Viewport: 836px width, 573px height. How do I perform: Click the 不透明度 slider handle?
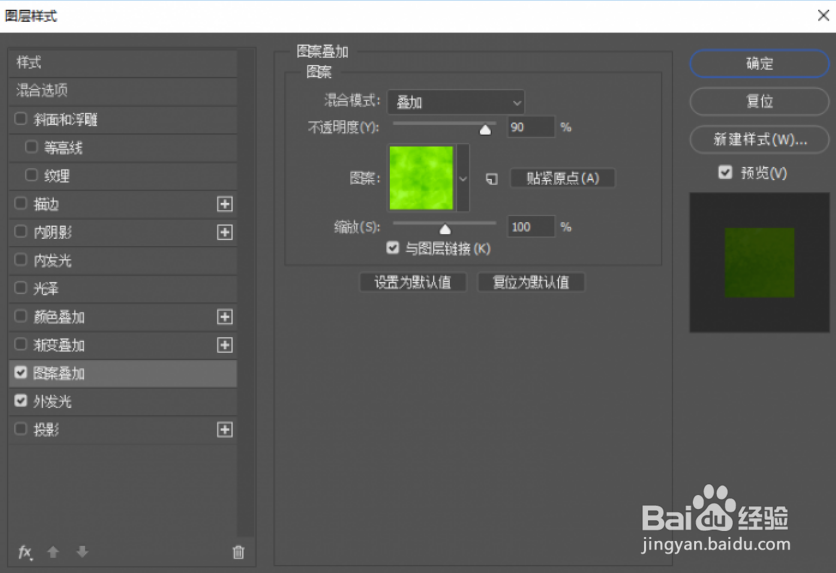(x=485, y=130)
